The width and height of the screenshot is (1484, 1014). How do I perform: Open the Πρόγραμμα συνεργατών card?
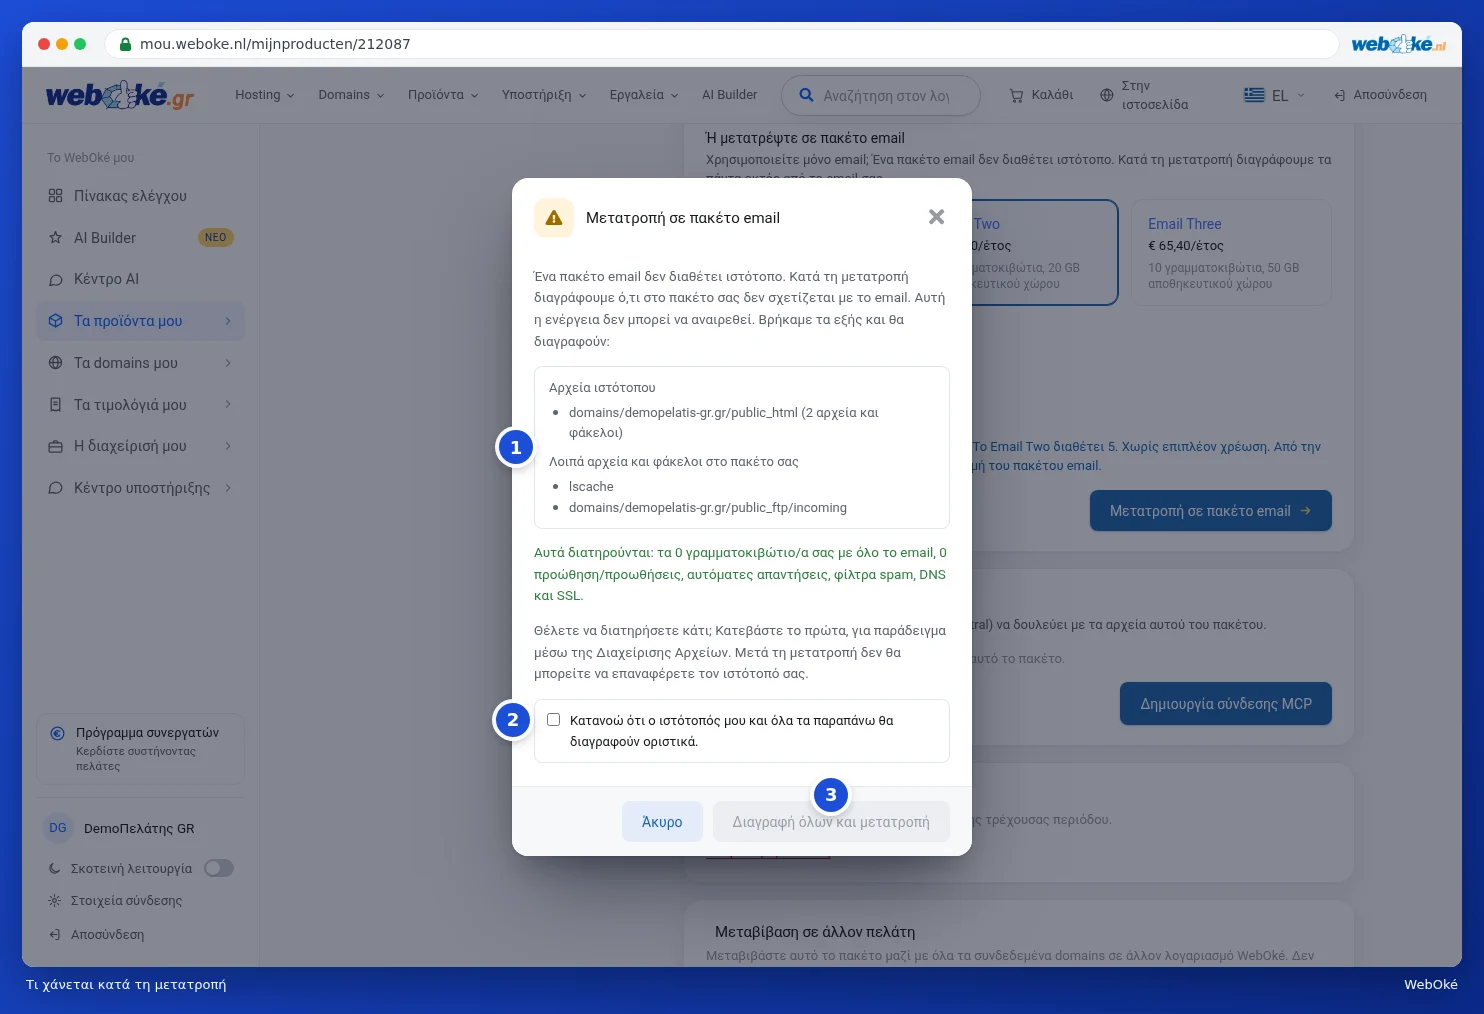(140, 749)
